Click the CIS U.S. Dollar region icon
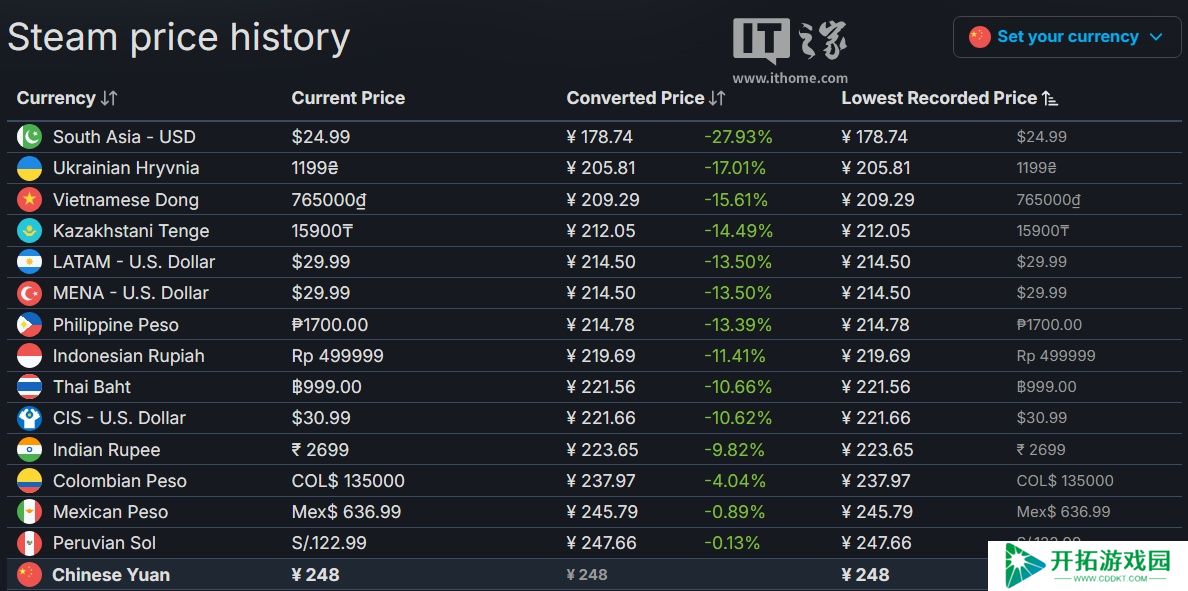The width and height of the screenshot is (1188, 591). (30, 418)
